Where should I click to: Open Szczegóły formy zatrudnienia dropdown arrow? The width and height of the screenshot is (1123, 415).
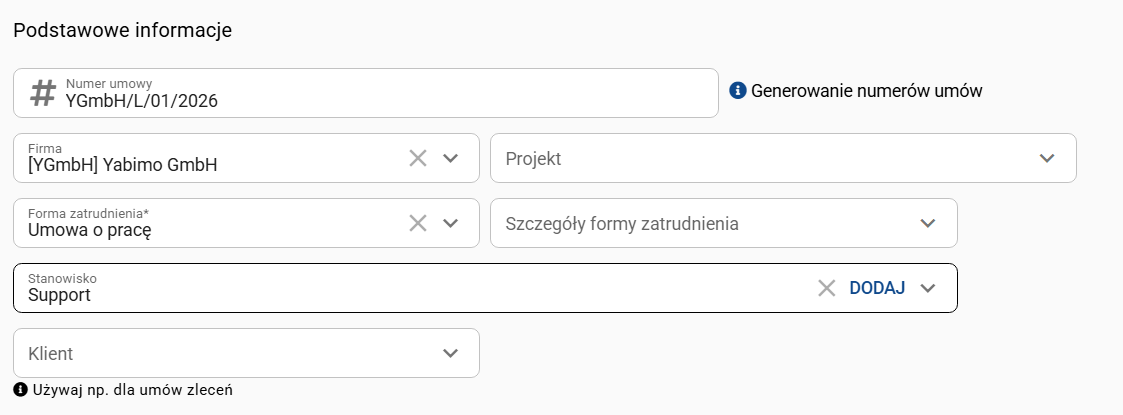[928, 223]
